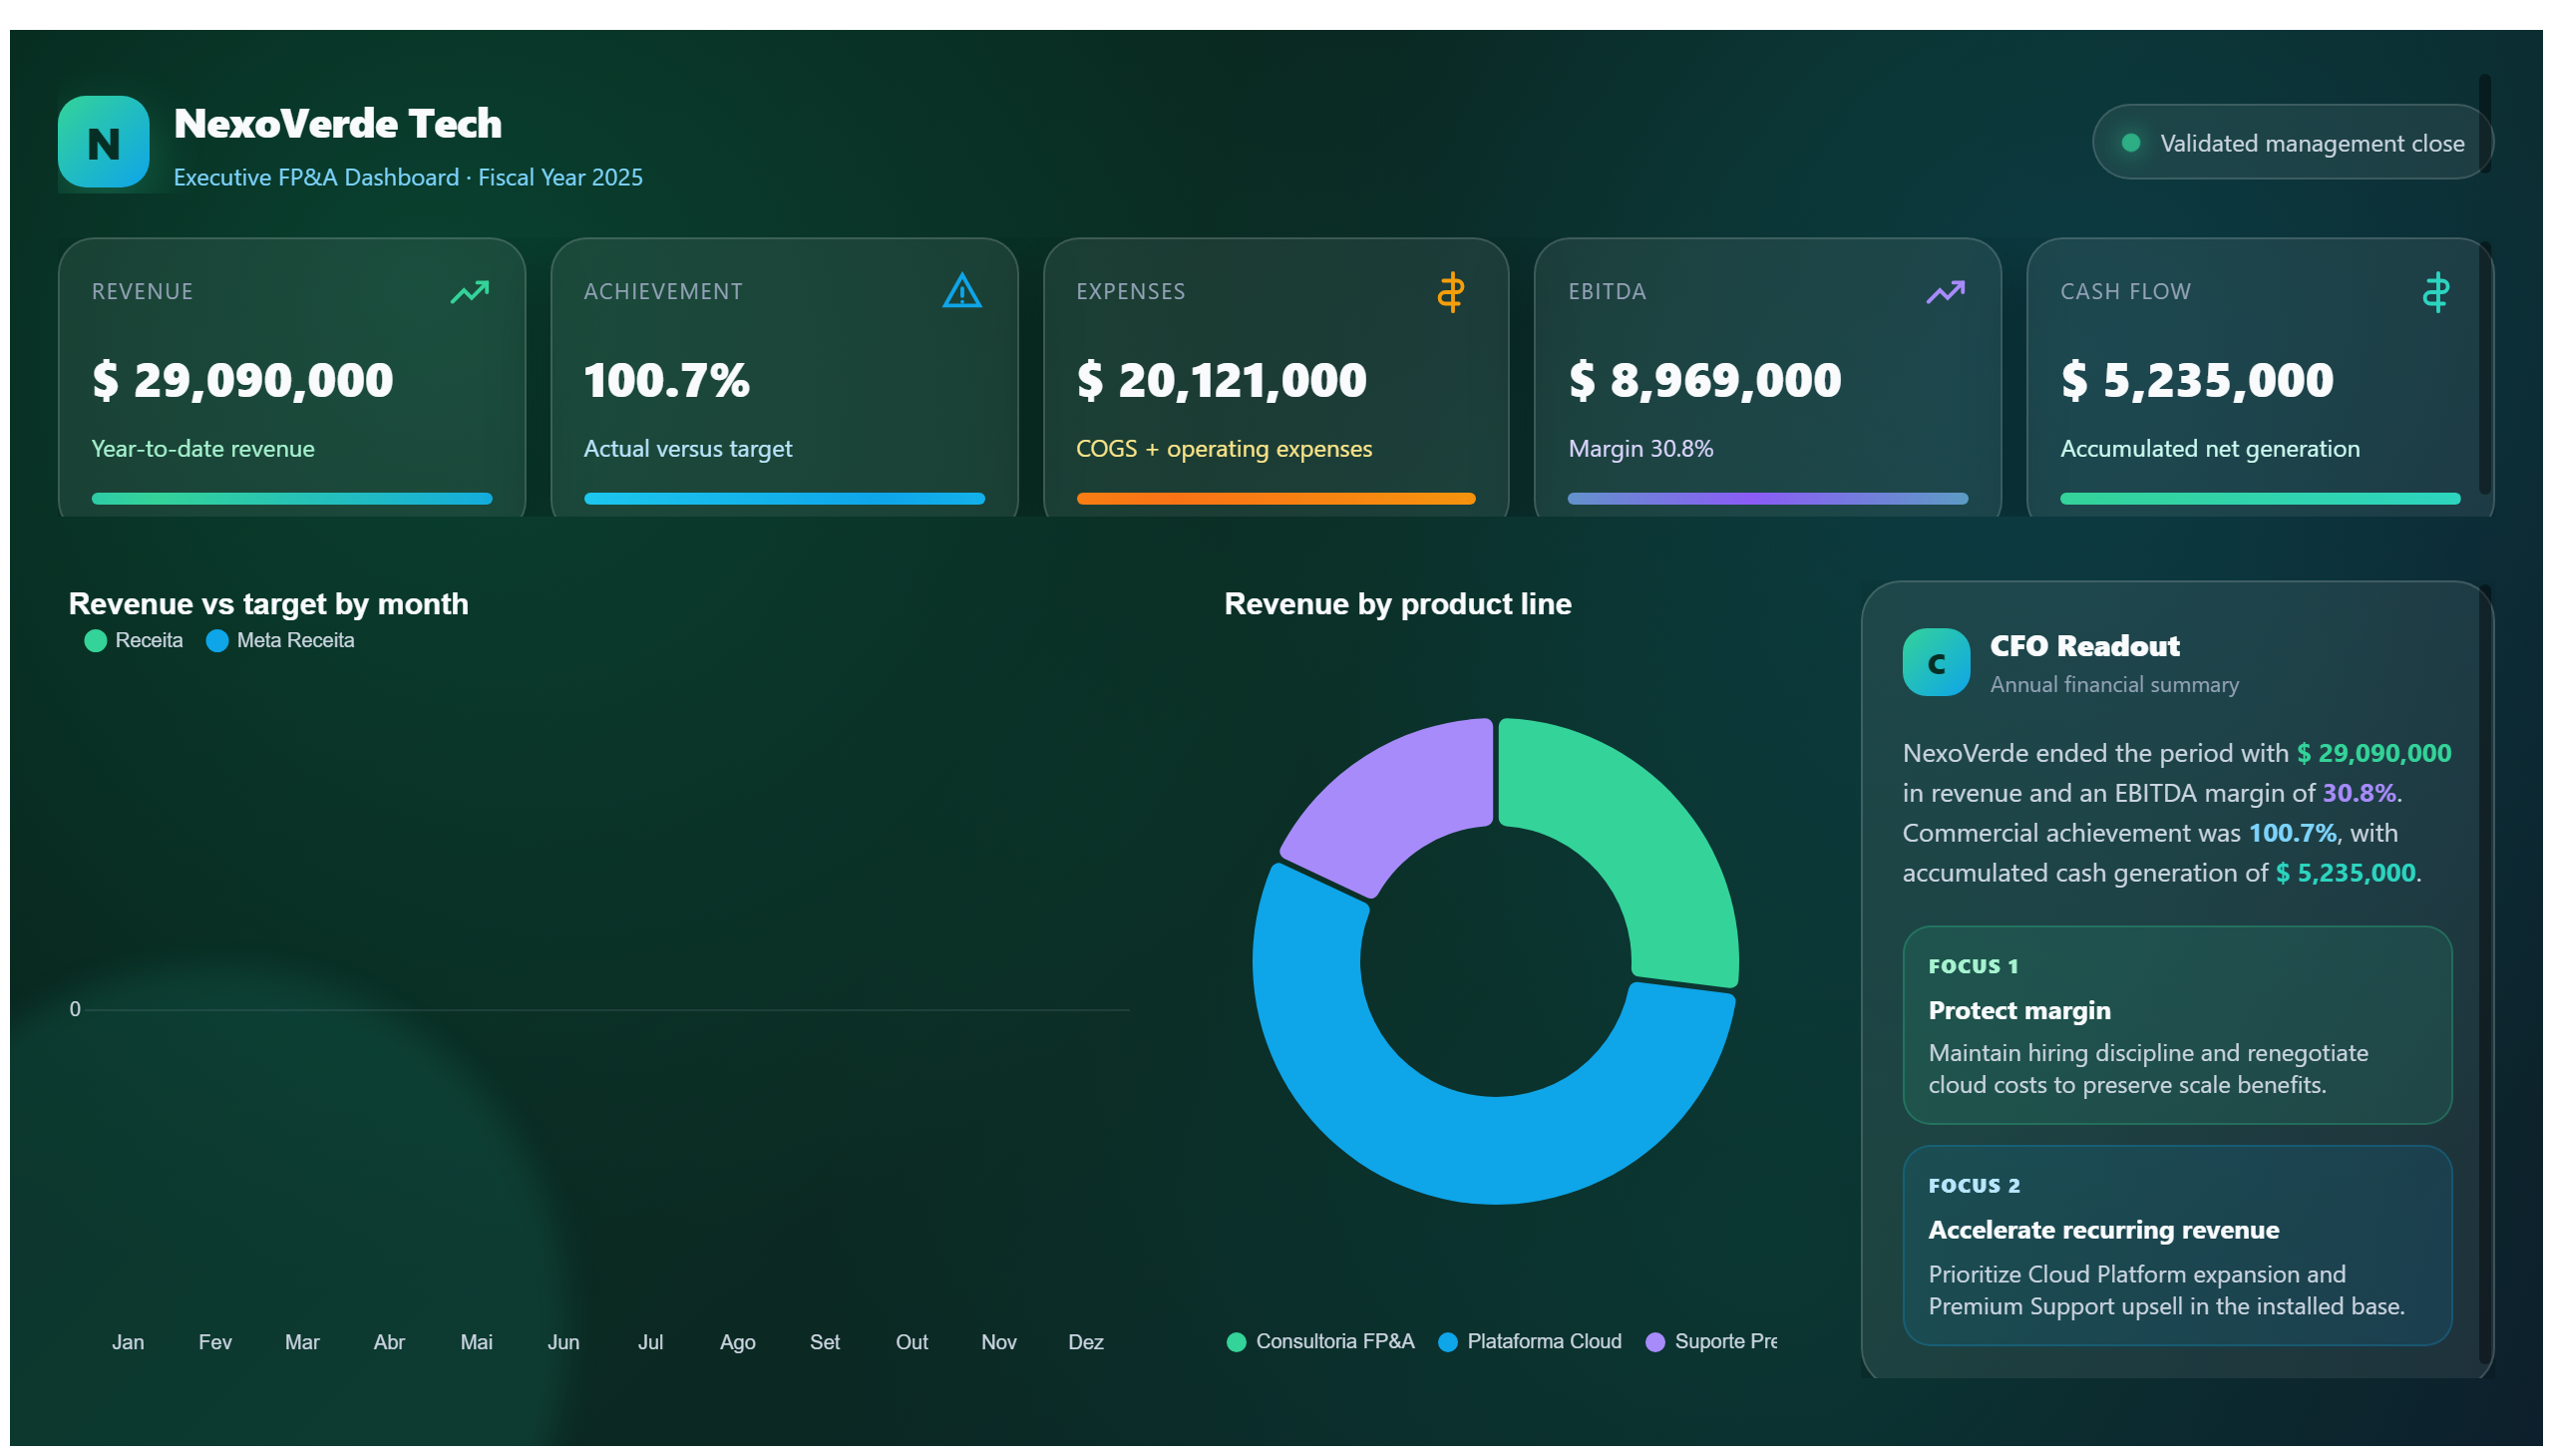This screenshot has height=1456, width=2553.
Task: Click the $ 20,121,000 expenses value
Action: coord(1221,380)
